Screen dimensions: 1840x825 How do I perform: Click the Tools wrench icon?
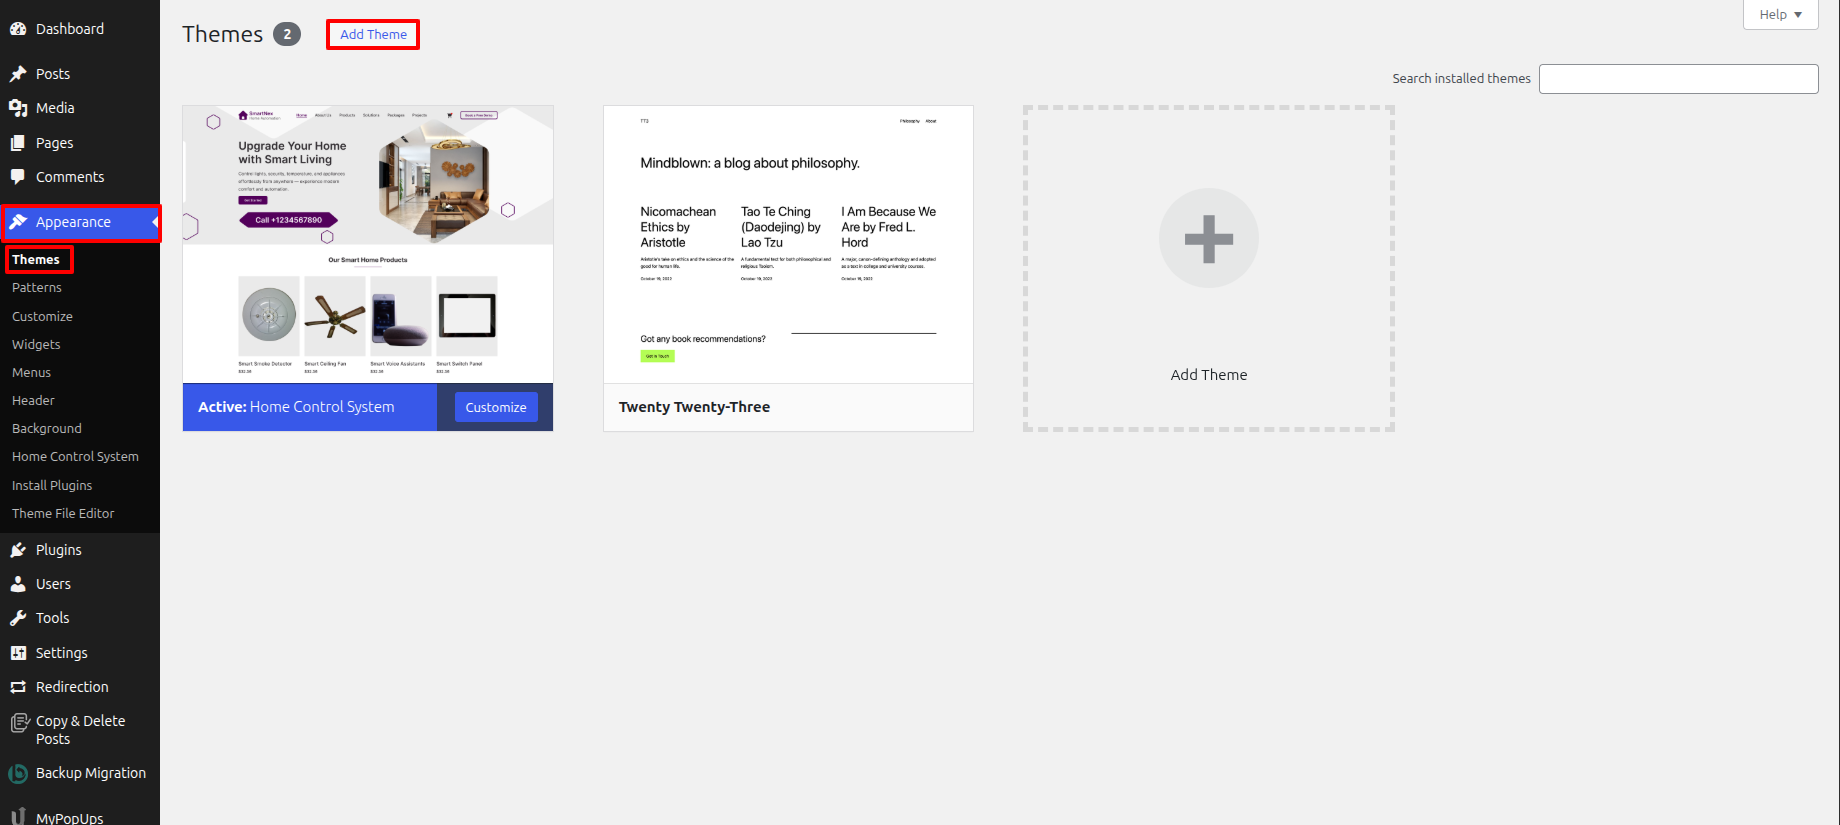pos(18,618)
